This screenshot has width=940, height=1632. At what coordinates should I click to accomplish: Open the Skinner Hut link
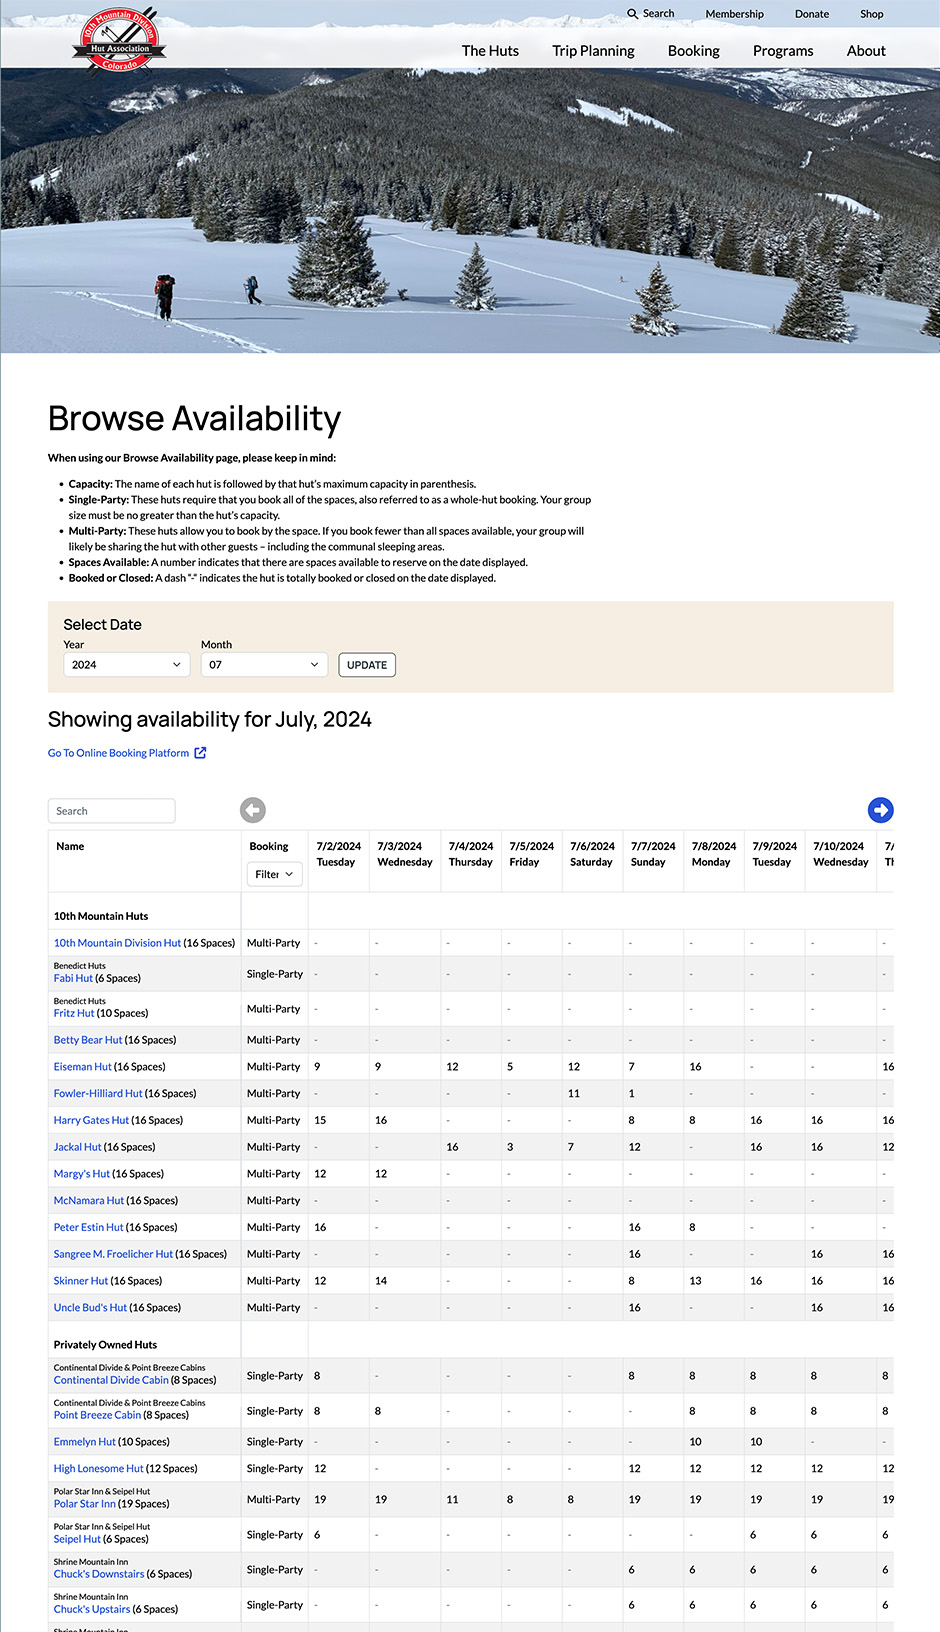(x=81, y=1281)
